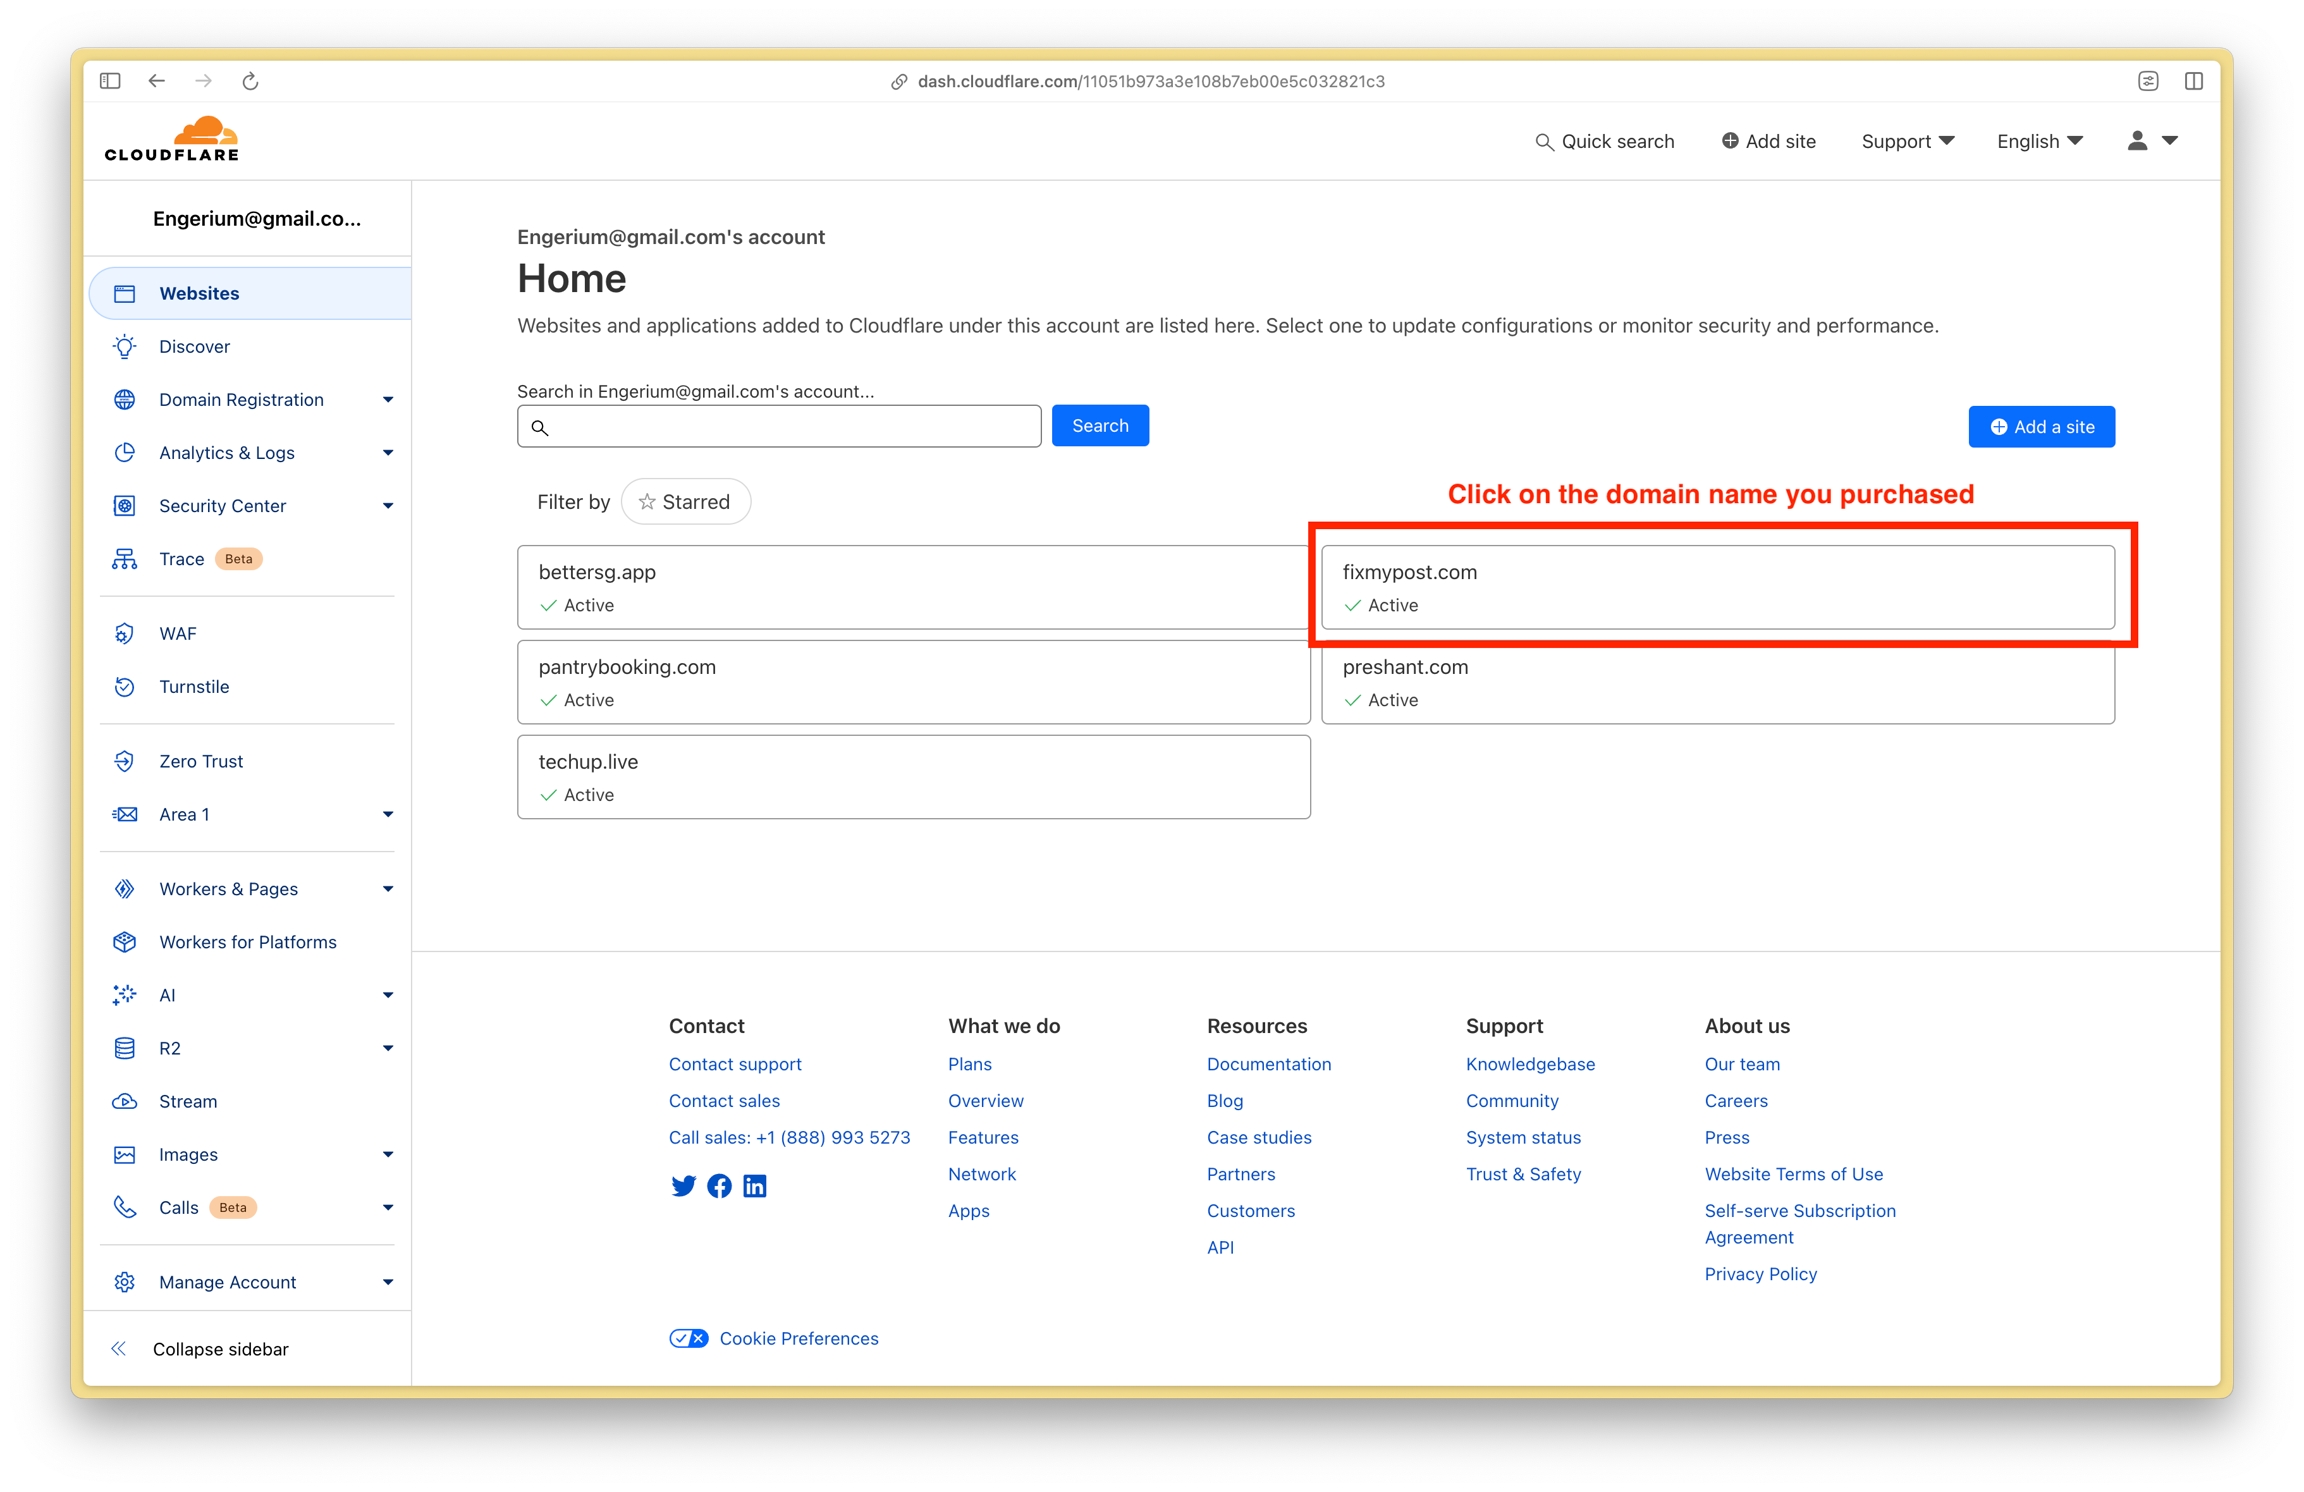Click the Workers & Pages icon
The height and width of the screenshot is (1492, 2304).
coord(125,888)
